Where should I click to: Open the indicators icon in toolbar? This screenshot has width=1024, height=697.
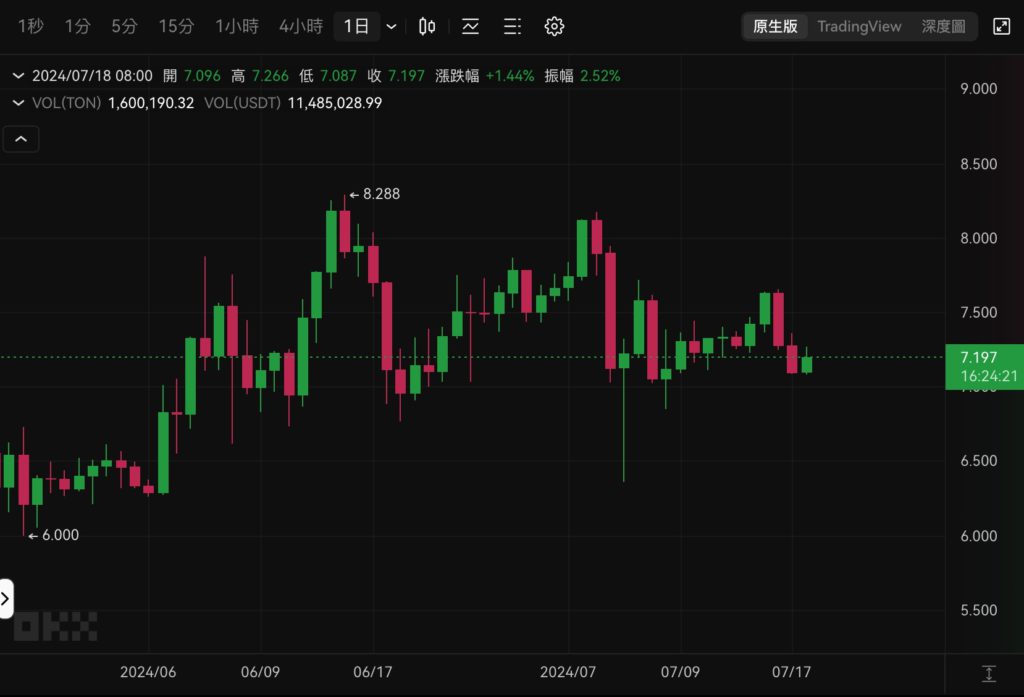(469, 26)
